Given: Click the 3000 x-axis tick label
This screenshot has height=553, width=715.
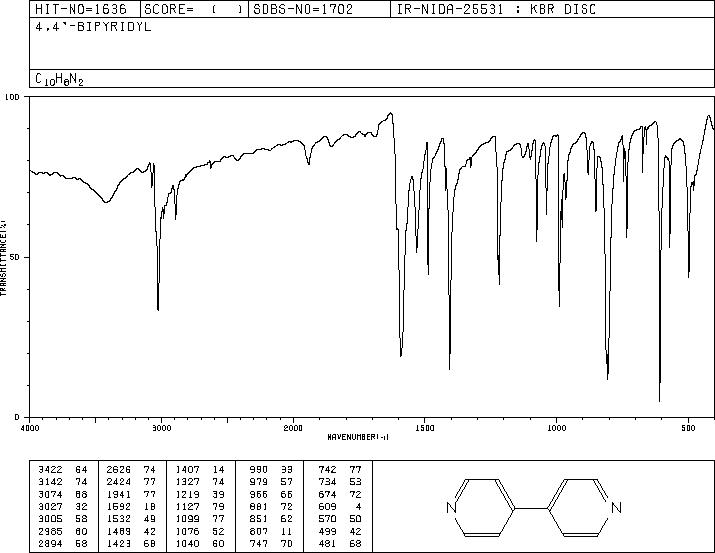Looking at the screenshot, I should coord(161,428).
